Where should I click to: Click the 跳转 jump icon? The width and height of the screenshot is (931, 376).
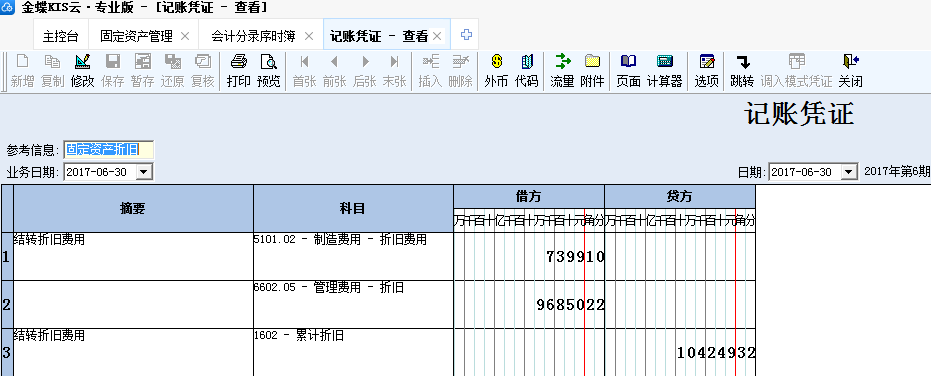742,71
